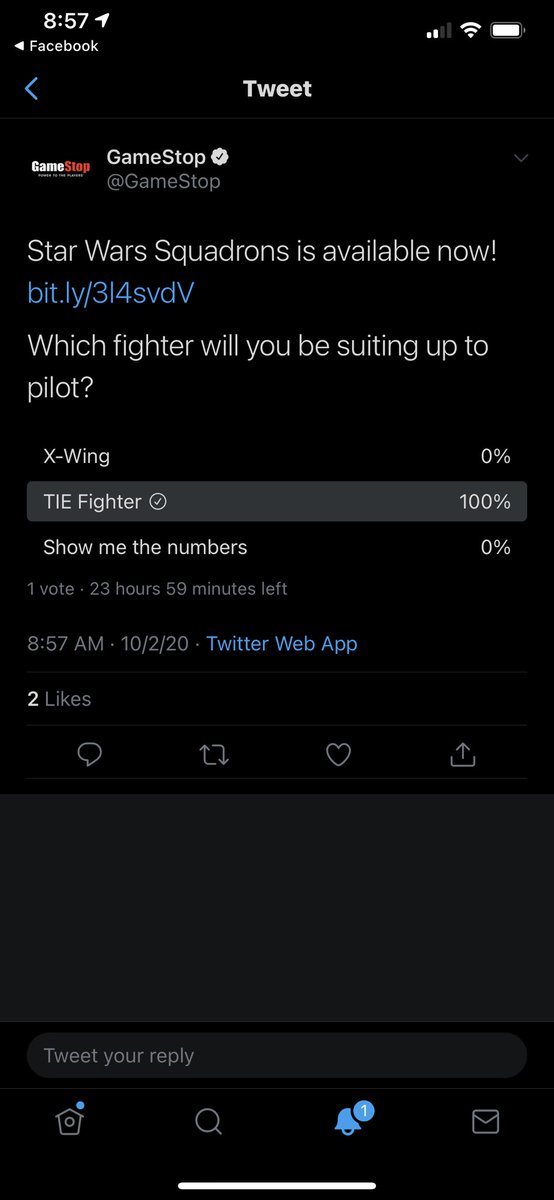The height and width of the screenshot is (1200, 554).
Task: Focus the Tweet your reply field
Action: point(277,1056)
